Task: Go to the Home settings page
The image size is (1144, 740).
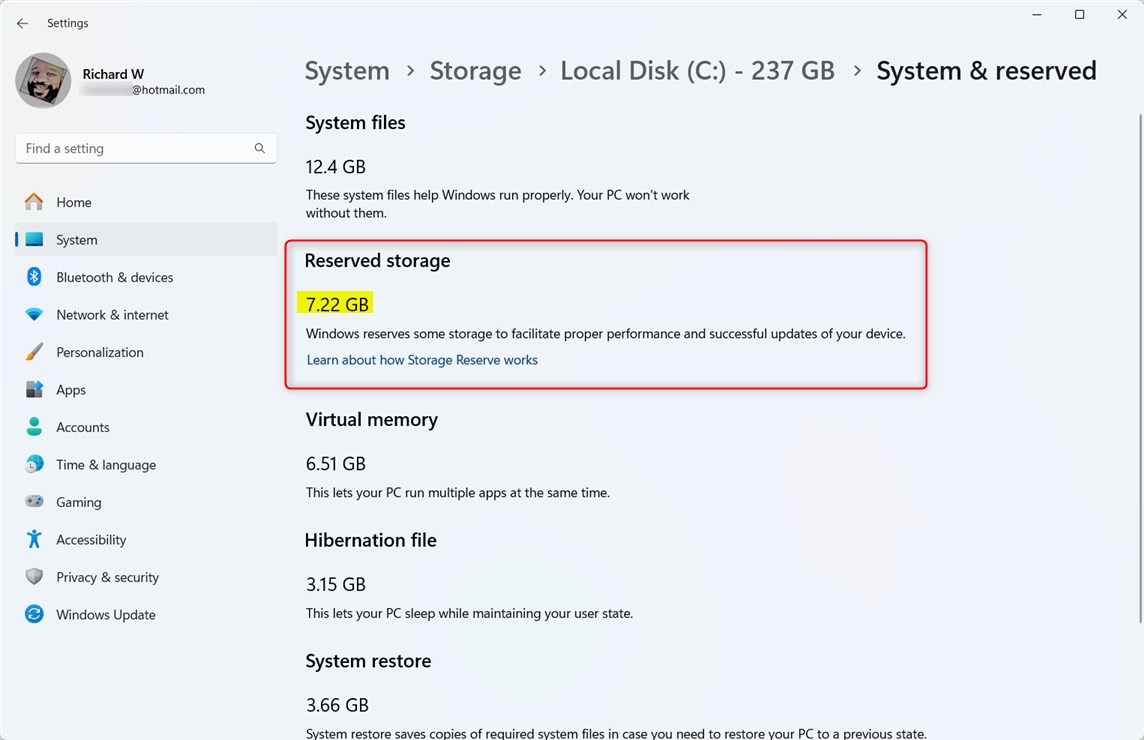Action: click(x=74, y=201)
